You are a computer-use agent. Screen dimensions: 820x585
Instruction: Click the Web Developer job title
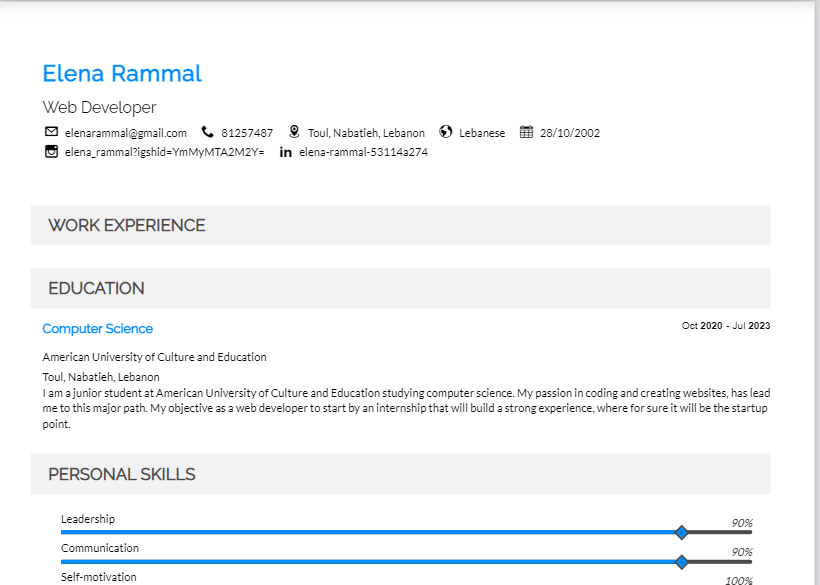(x=99, y=107)
